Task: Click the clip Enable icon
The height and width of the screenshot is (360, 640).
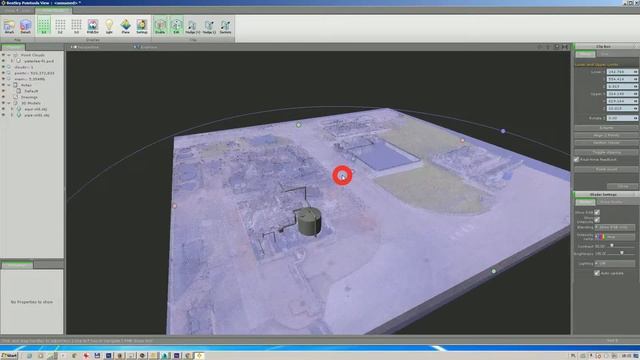Action: (160, 25)
